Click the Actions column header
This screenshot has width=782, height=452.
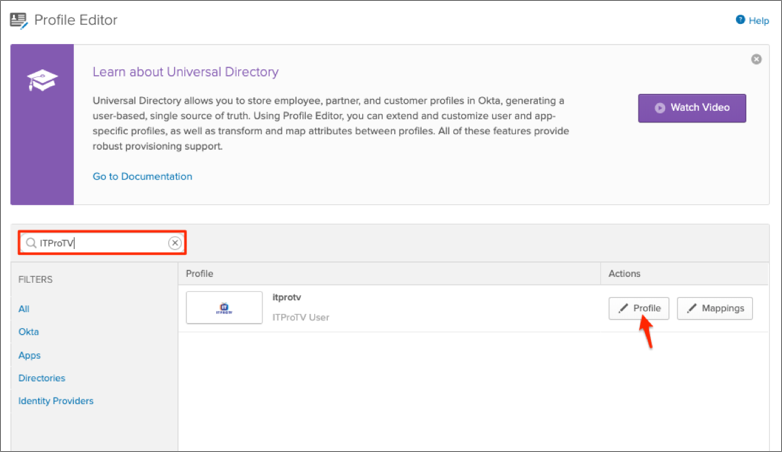coord(624,273)
